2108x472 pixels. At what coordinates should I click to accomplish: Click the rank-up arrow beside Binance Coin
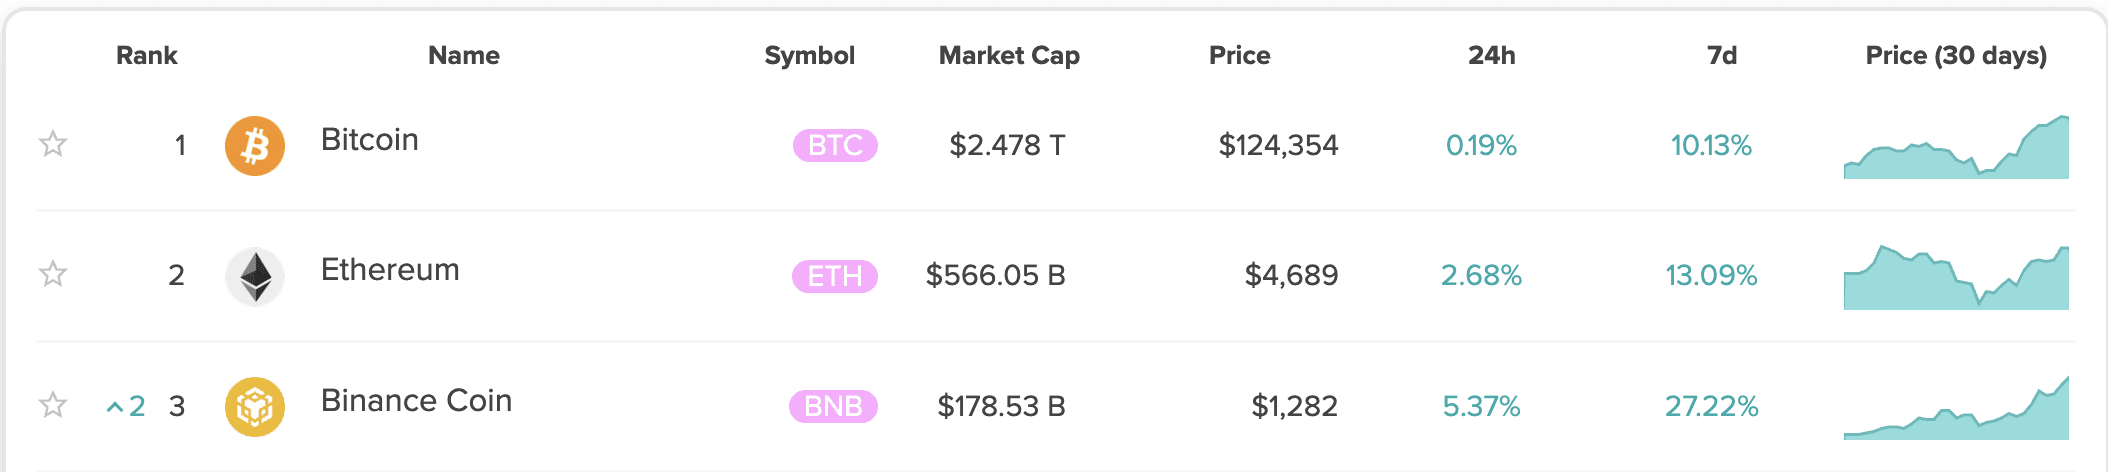click(115, 407)
